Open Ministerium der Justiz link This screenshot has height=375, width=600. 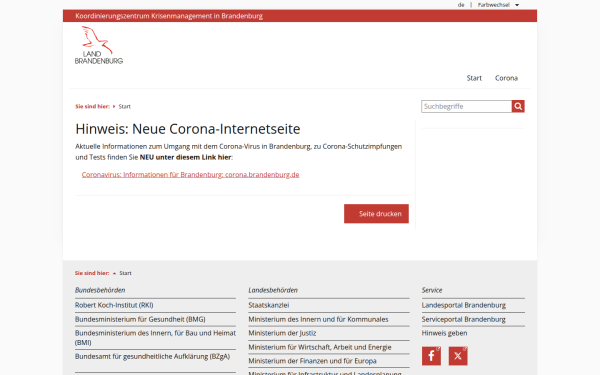(282, 333)
